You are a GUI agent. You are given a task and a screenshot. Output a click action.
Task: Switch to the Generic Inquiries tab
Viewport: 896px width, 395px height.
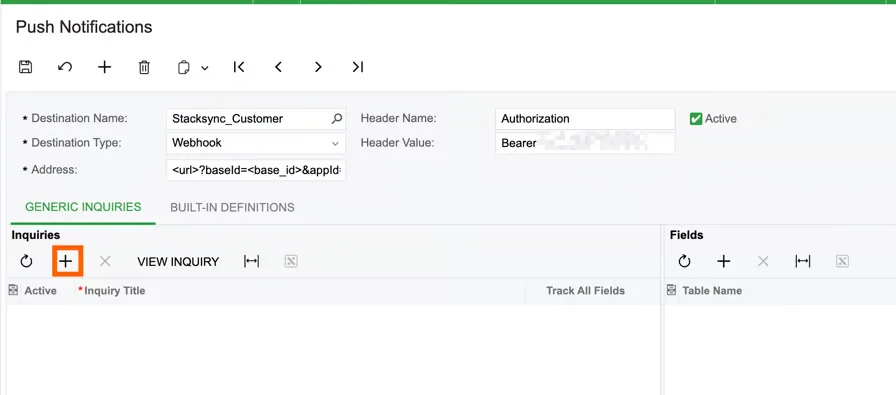coord(83,207)
